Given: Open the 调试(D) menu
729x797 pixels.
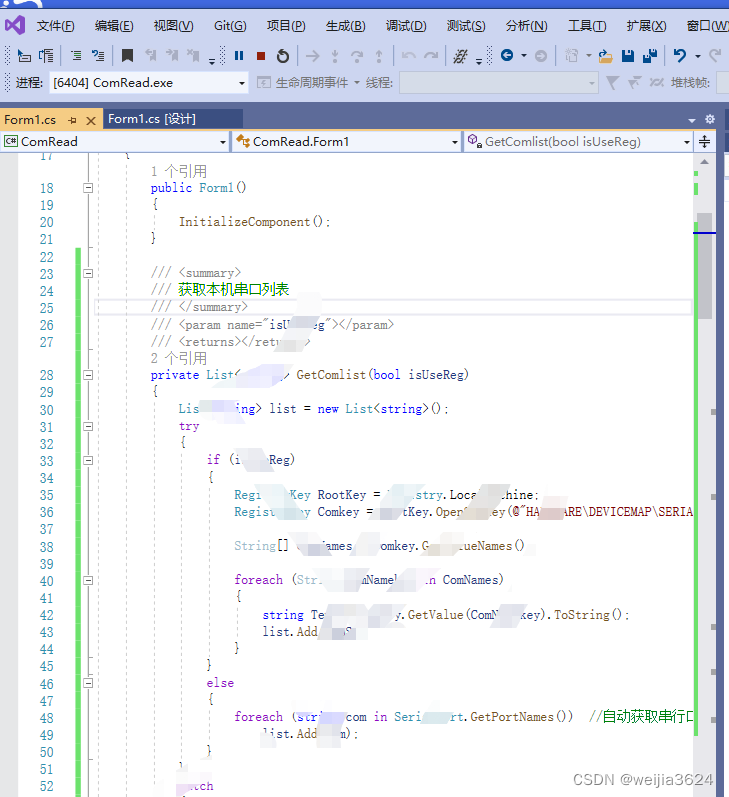Looking at the screenshot, I should [406, 25].
